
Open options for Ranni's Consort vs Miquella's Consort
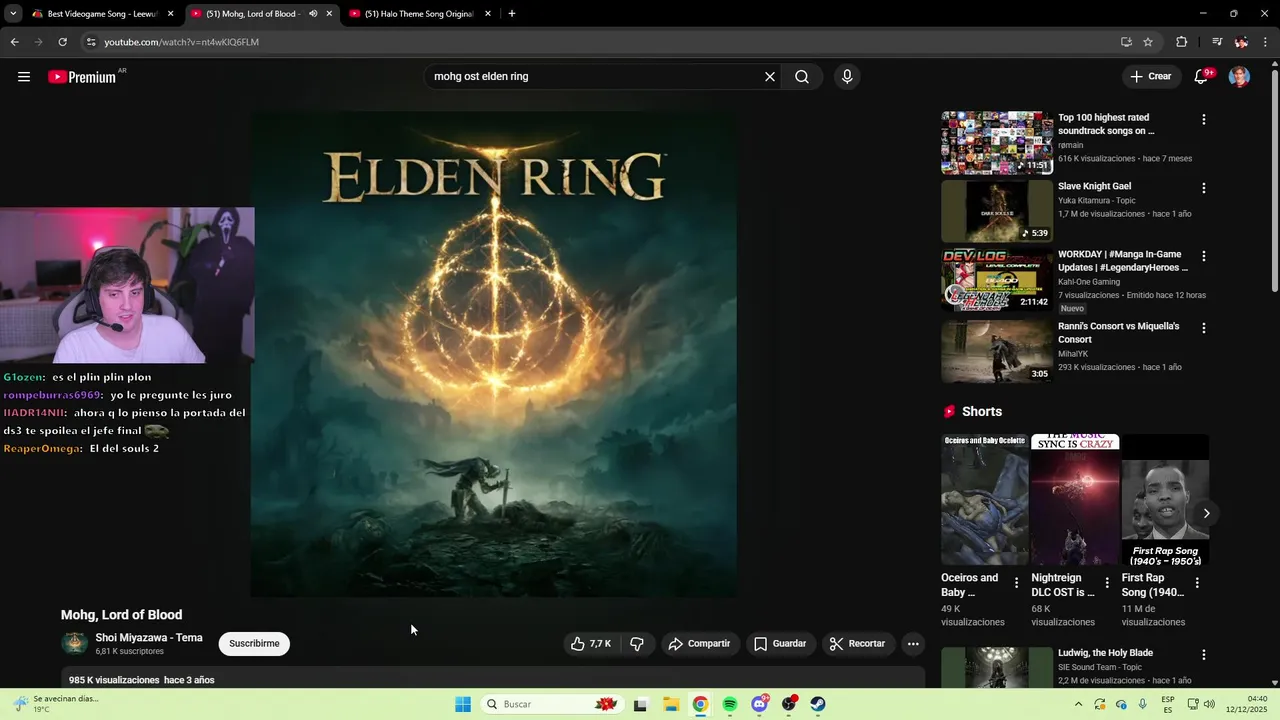click(1203, 328)
